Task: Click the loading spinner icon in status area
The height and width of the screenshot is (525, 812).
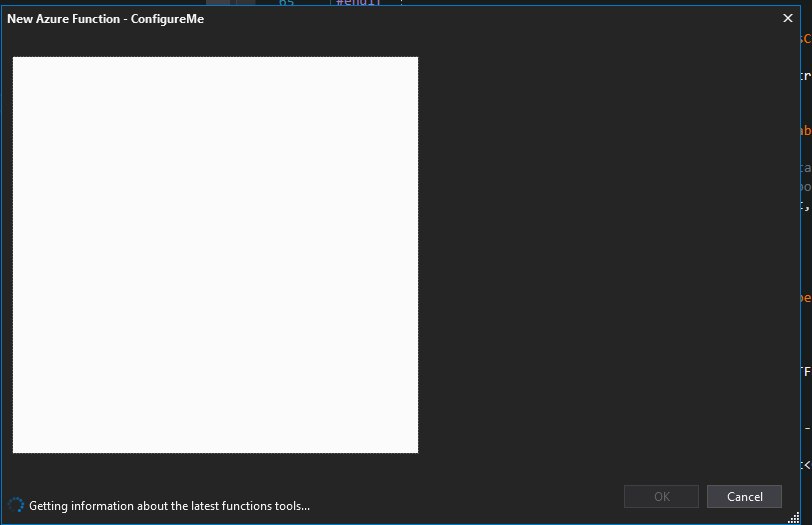Action: click(16, 505)
